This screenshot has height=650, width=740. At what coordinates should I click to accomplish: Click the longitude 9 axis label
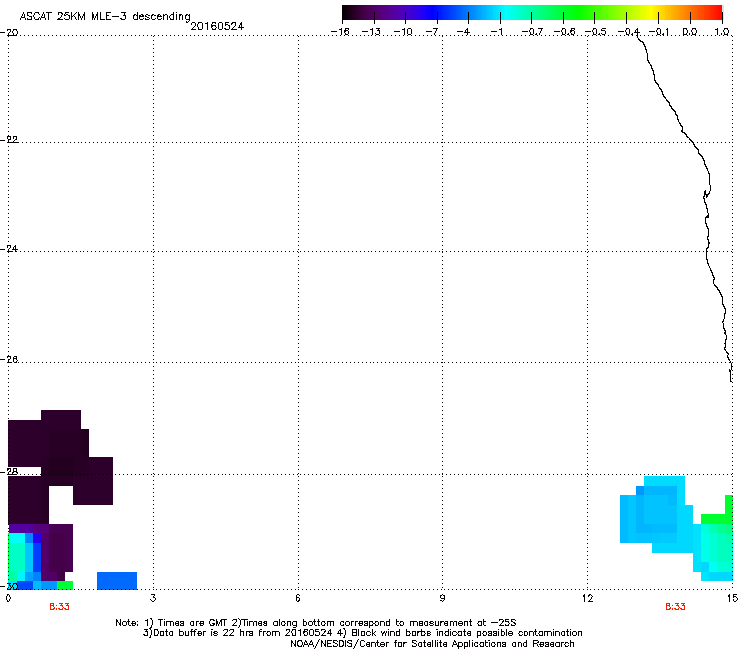(442, 598)
